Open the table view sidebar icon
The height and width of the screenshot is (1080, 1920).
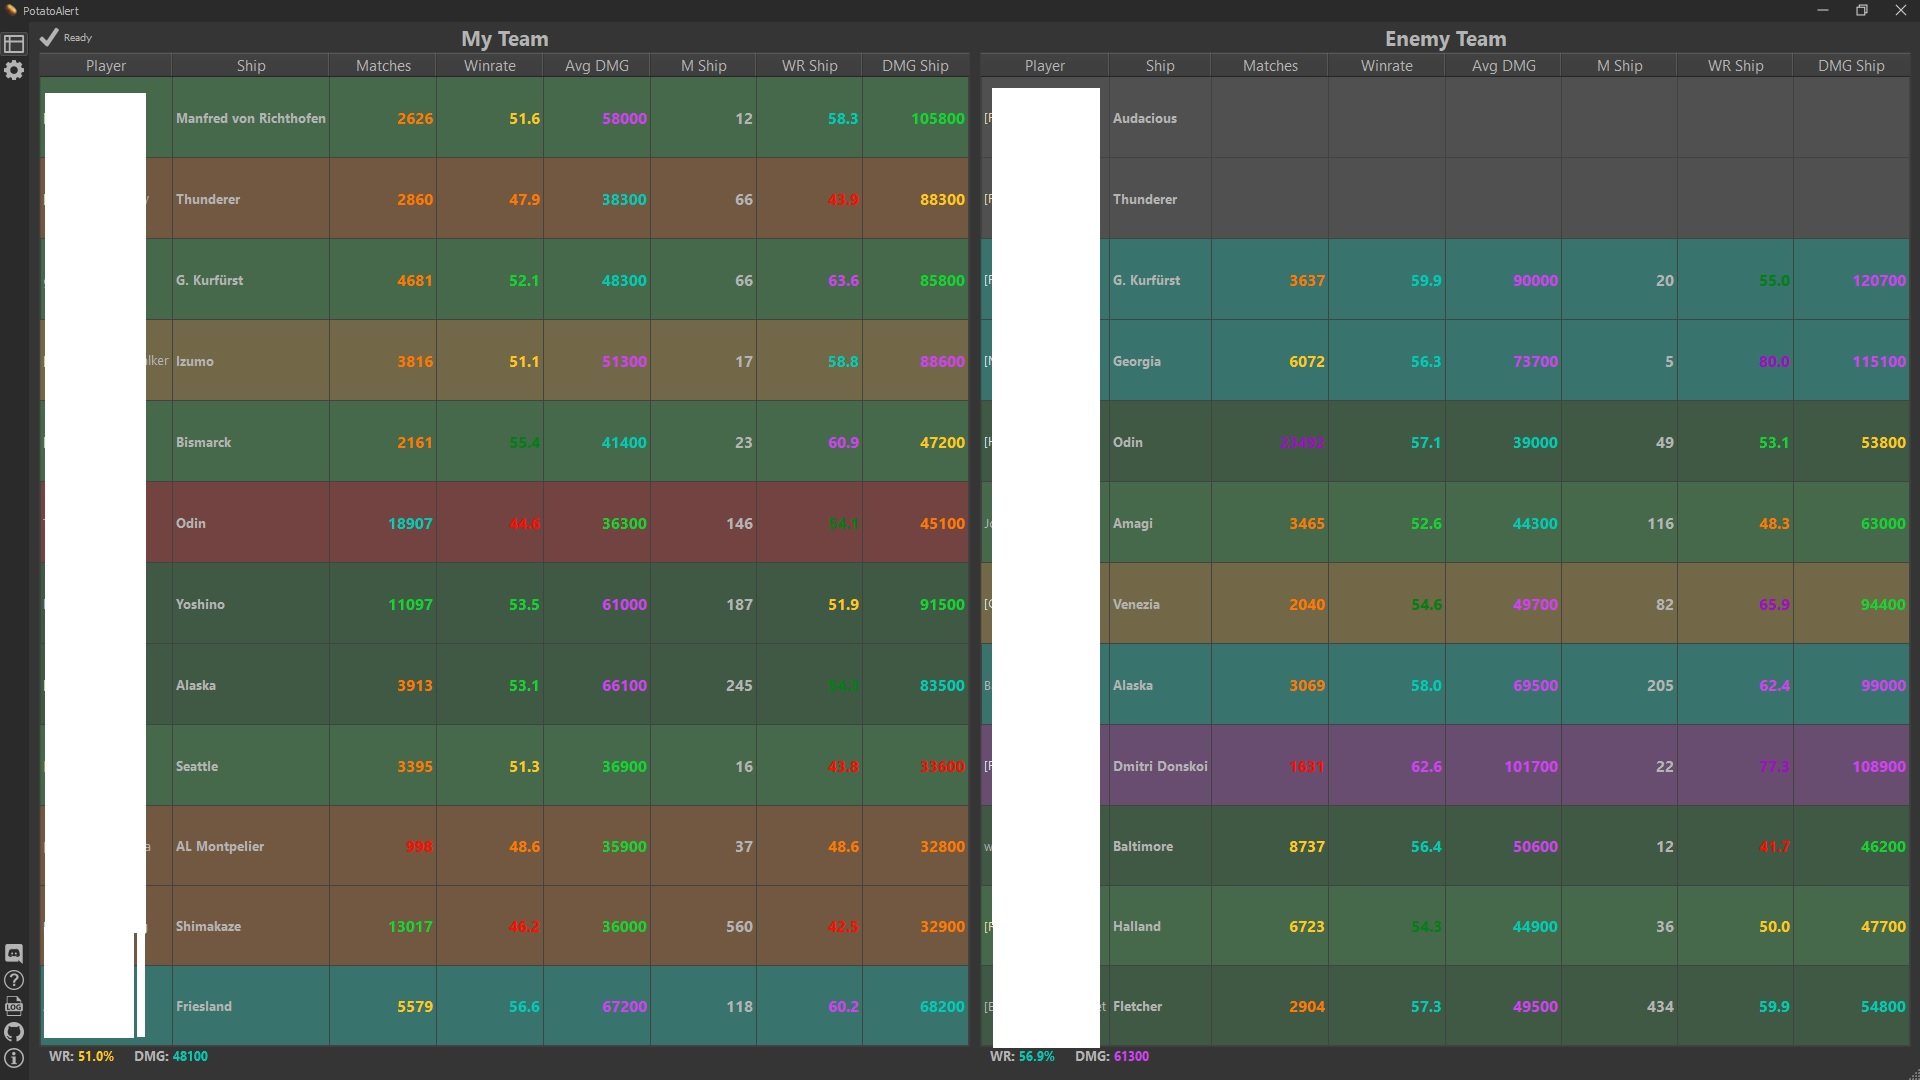(14, 44)
